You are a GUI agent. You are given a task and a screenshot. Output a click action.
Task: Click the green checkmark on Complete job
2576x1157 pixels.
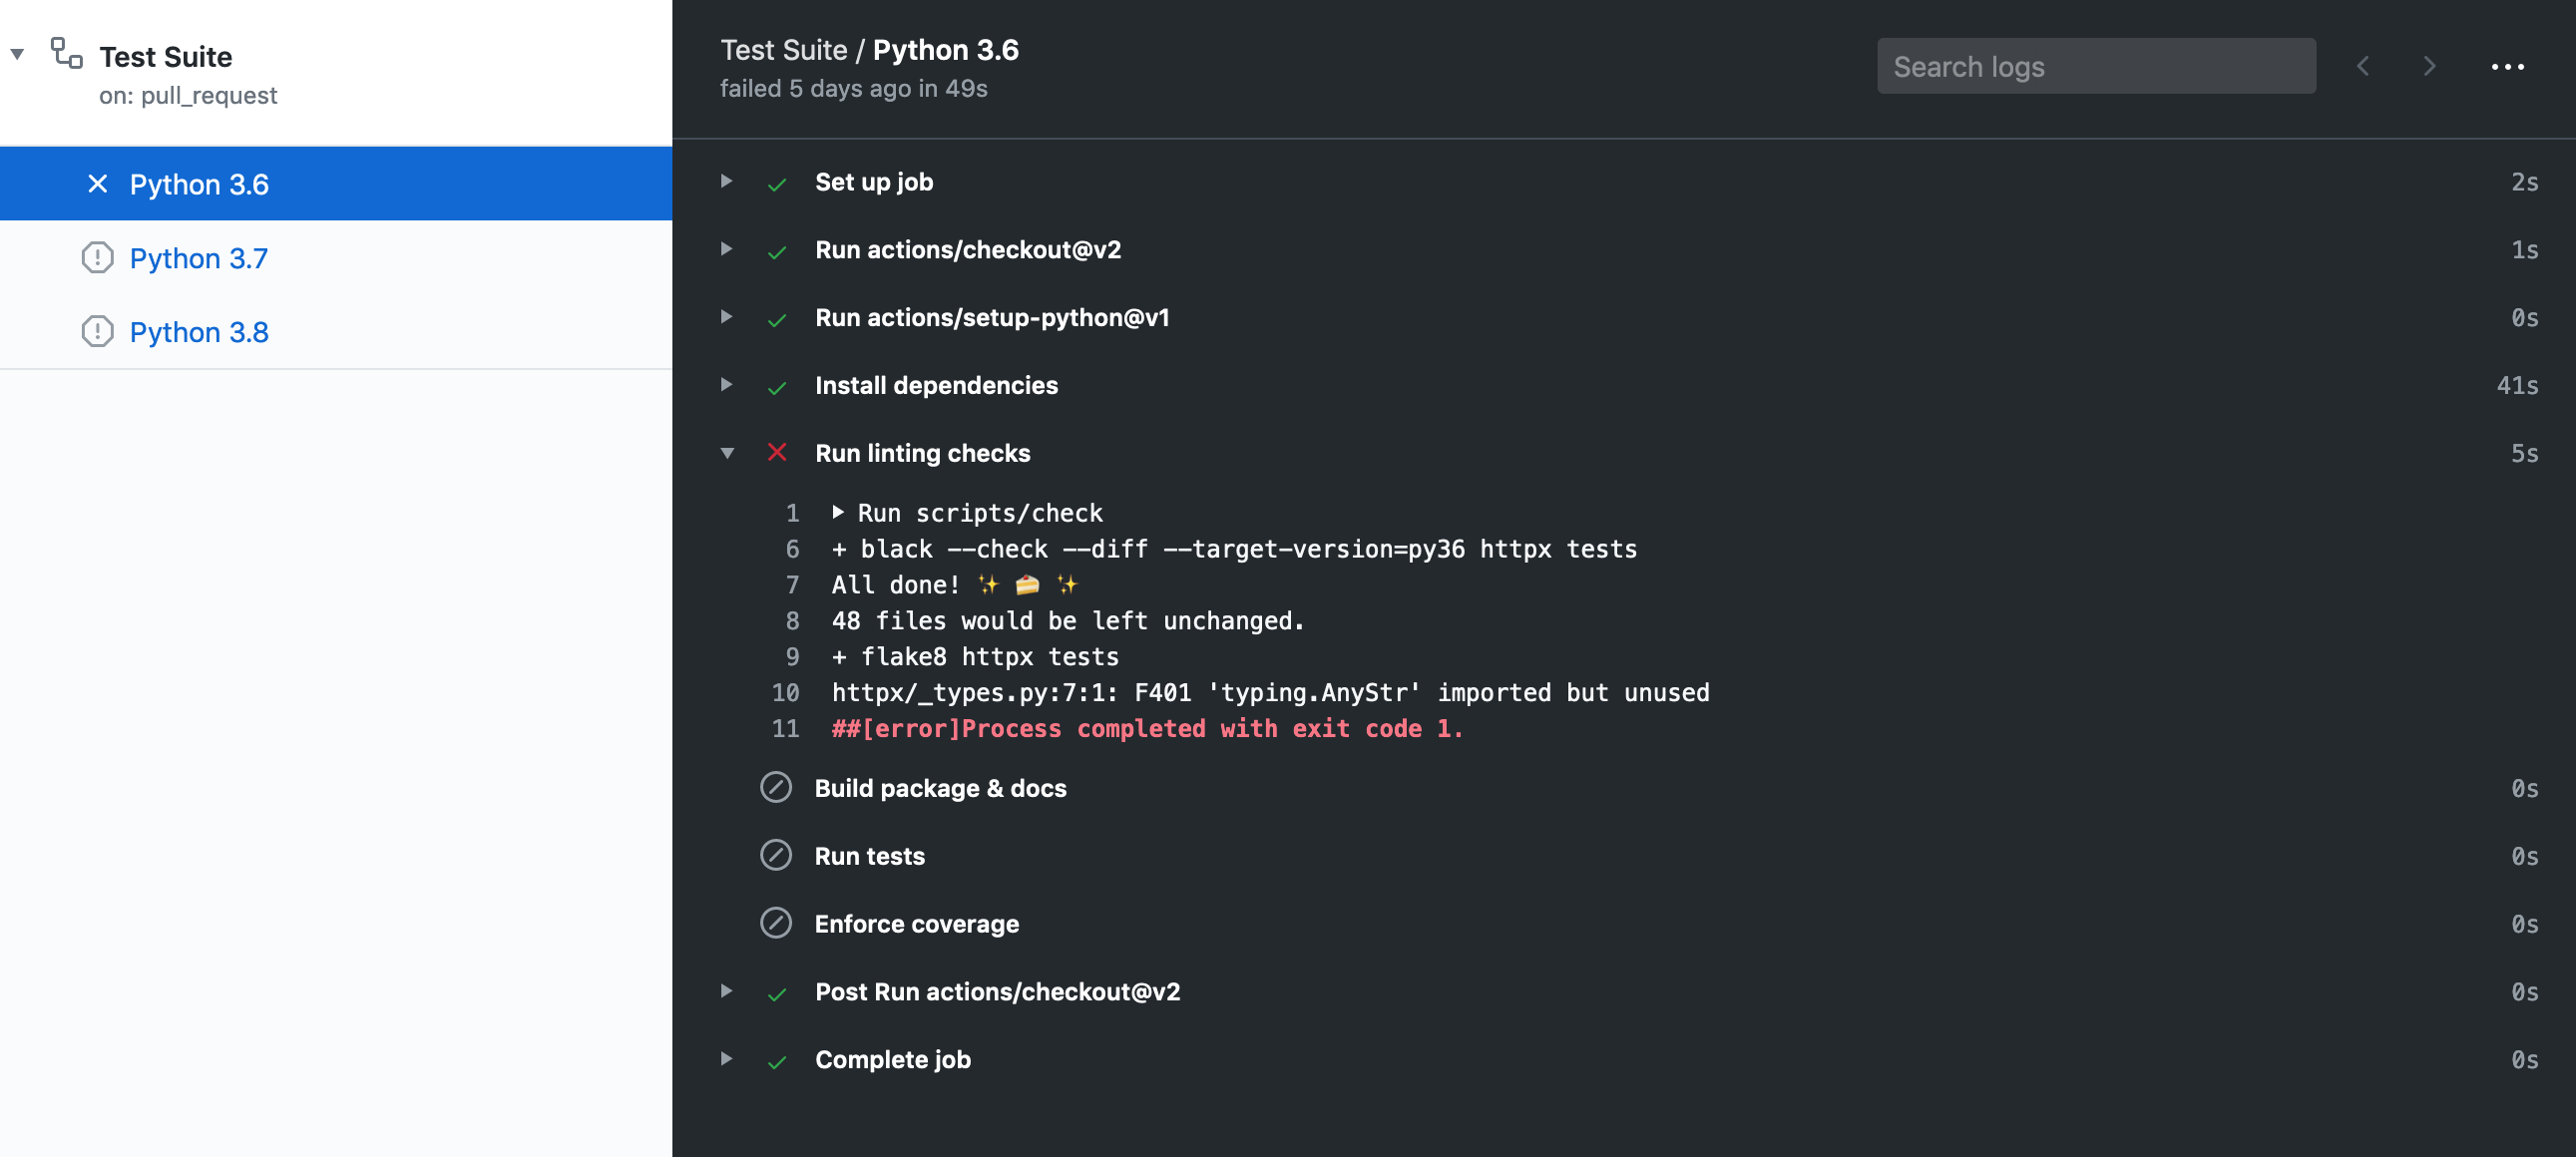pos(777,1061)
